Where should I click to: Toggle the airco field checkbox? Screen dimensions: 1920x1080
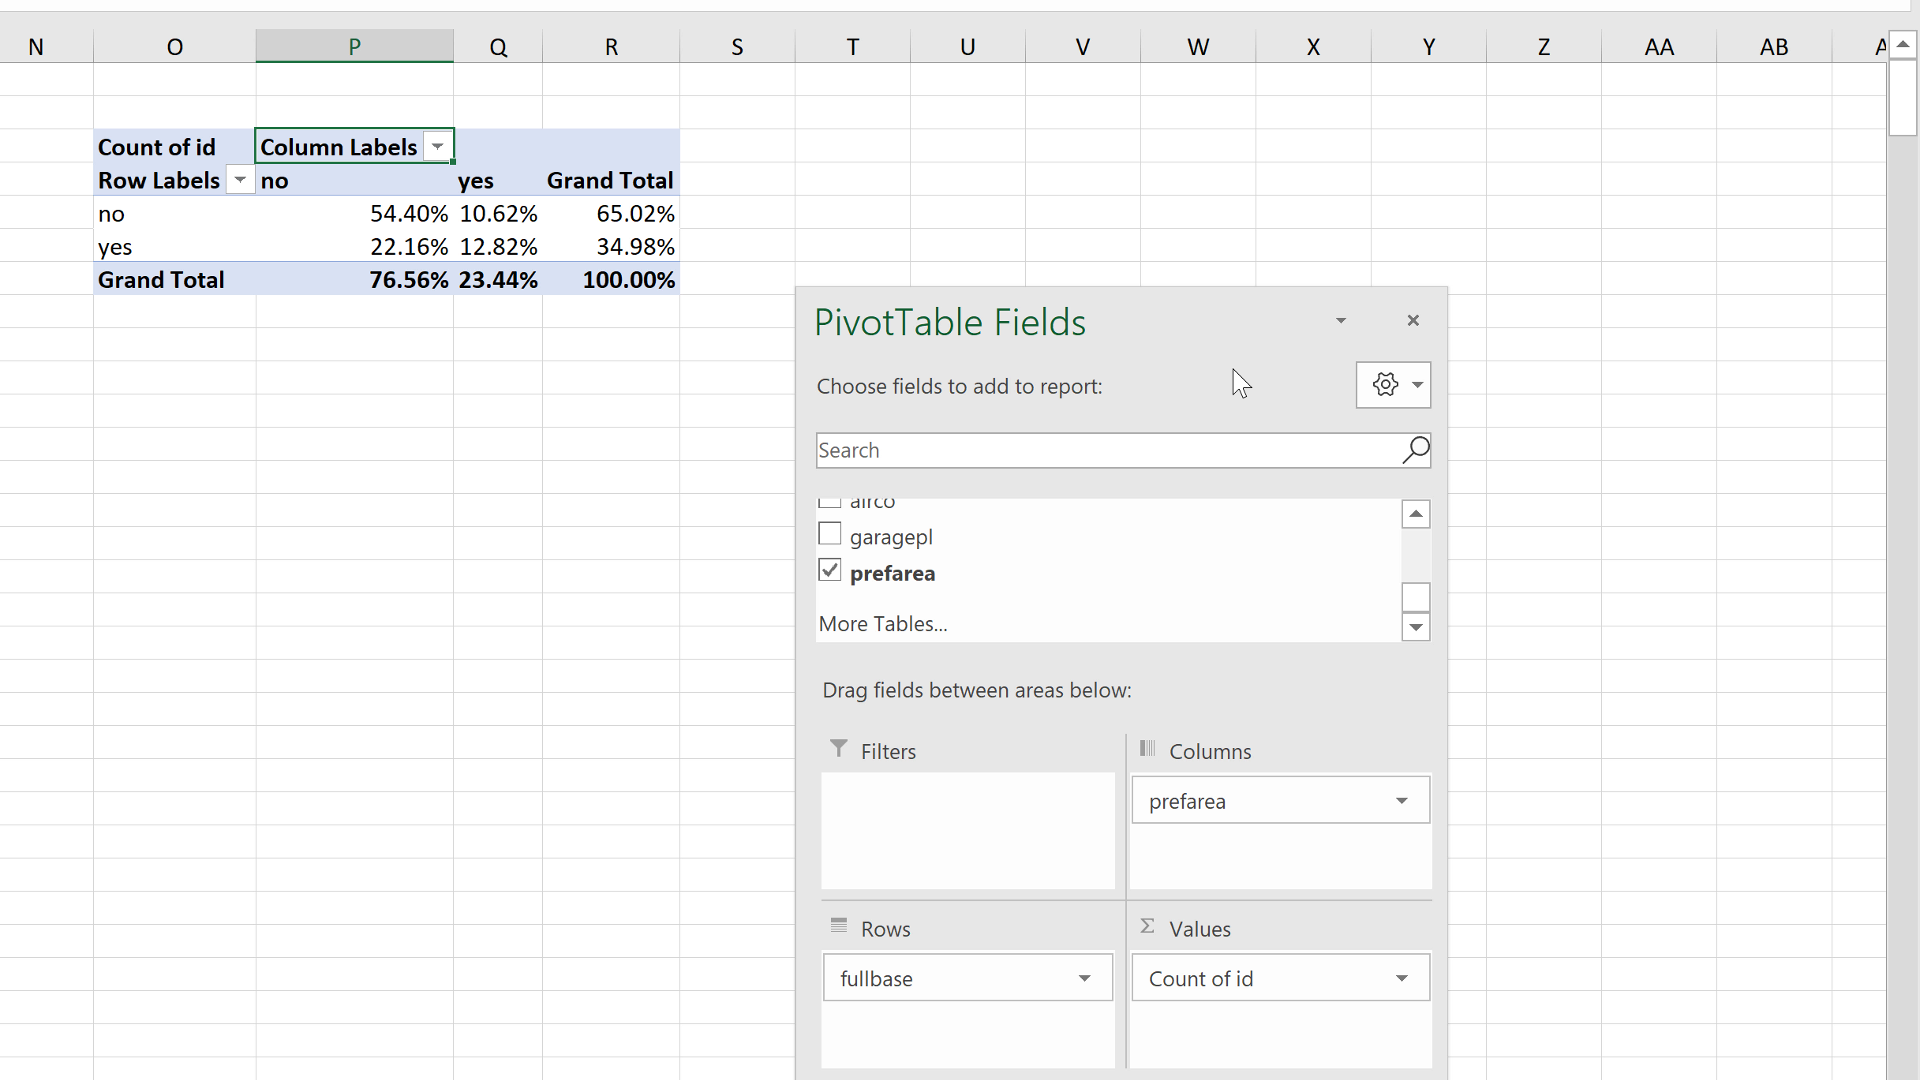(830, 503)
